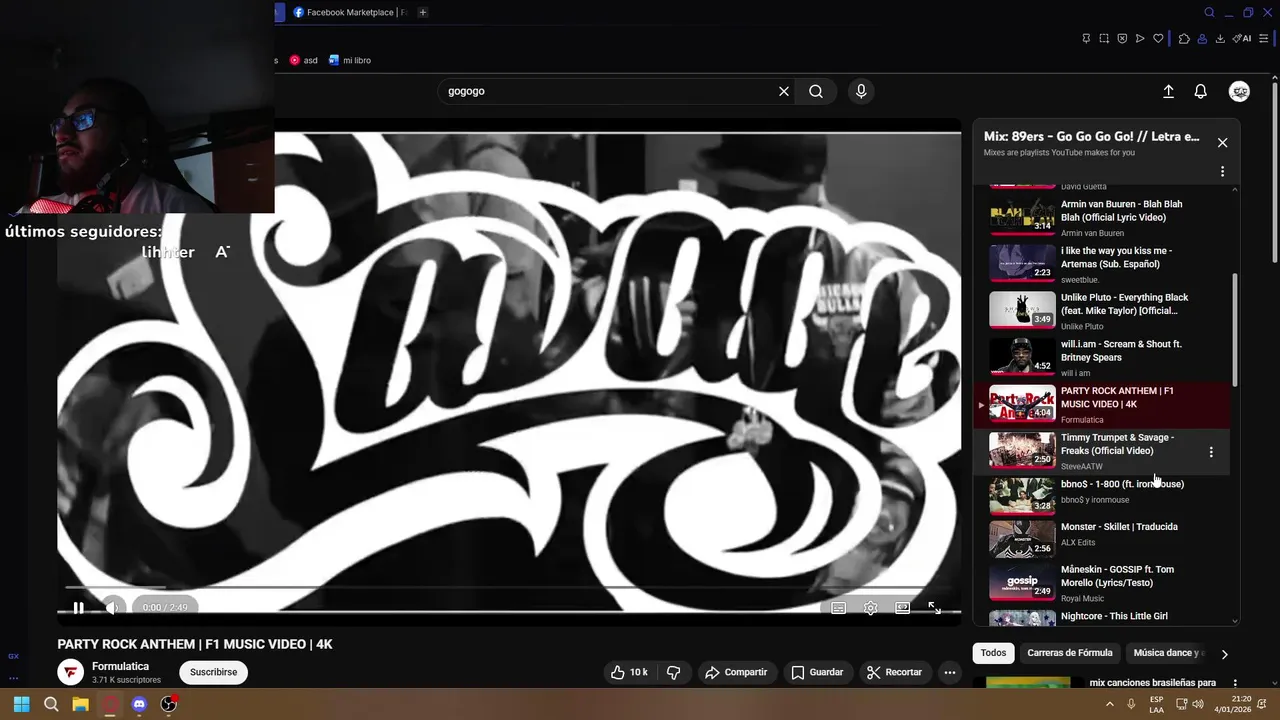Viewport: 1280px width, 720px height.
Task: Open the AI assistant toolbar icon
Action: 1242,39
